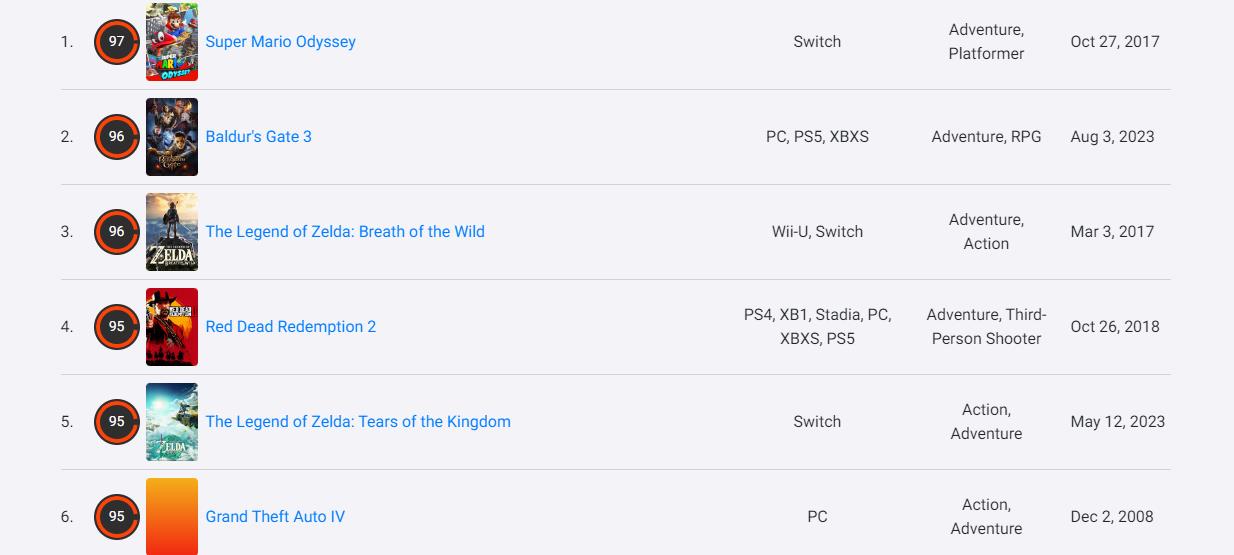
Task: Visit the Grand Theft Auto IV title link
Action: click(275, 517)
